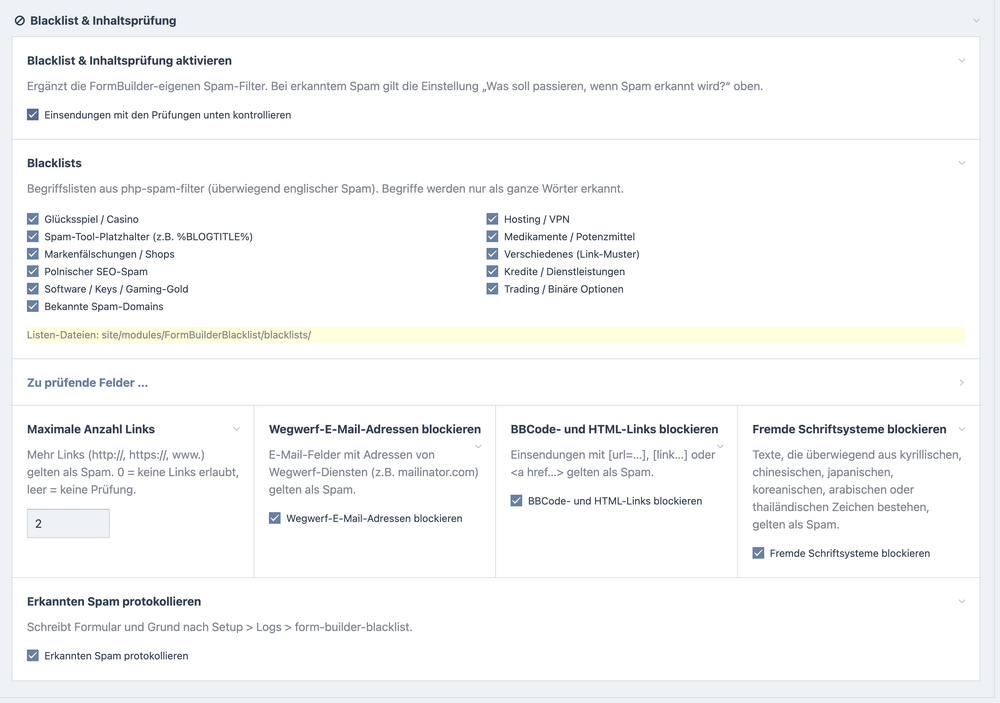The height and width of the screenshot is (703, 1000).
Task: Collapse the Blacklist & Inhaltsprüfung fieldset chevron
Action: 976,20
